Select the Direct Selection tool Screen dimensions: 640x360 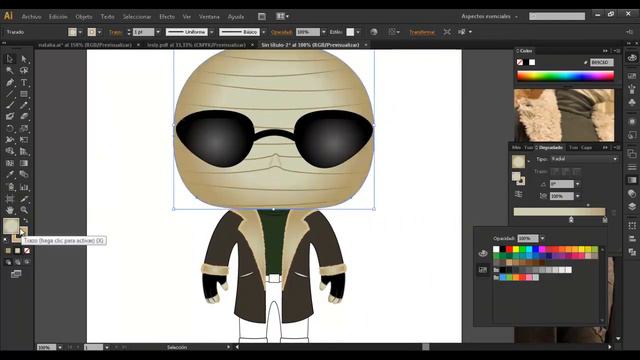pyautogui.click(x=24, y=59)
